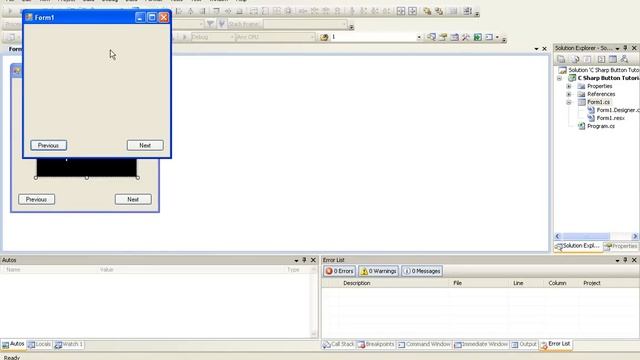Image resolution: width=640 pixels, height=360 pixels.
Task: Pin the Solution Explorer panel
Action: click(625, 48)
